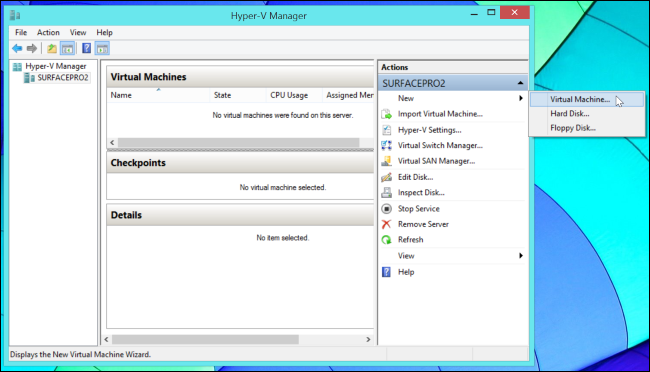Click the Import Virtual Machine icon
650x372 pixels.
[x=386, y=114]
